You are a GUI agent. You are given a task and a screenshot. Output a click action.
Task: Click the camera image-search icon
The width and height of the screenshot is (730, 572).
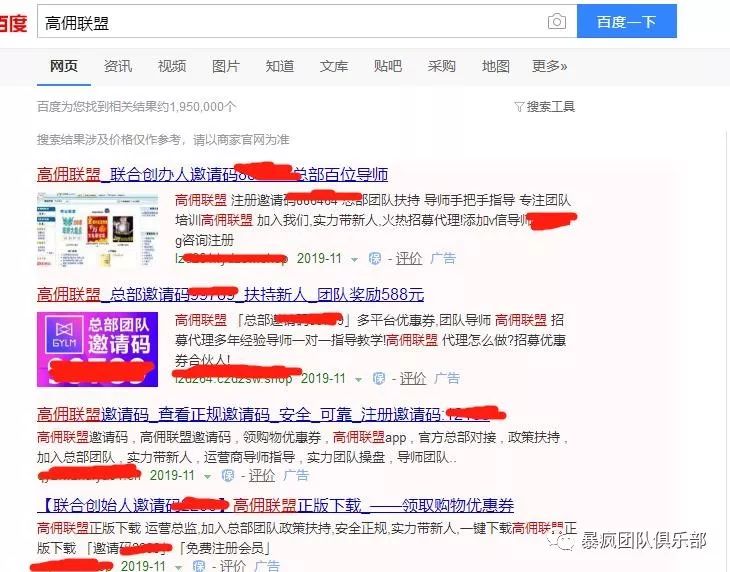tap(556, 21)
